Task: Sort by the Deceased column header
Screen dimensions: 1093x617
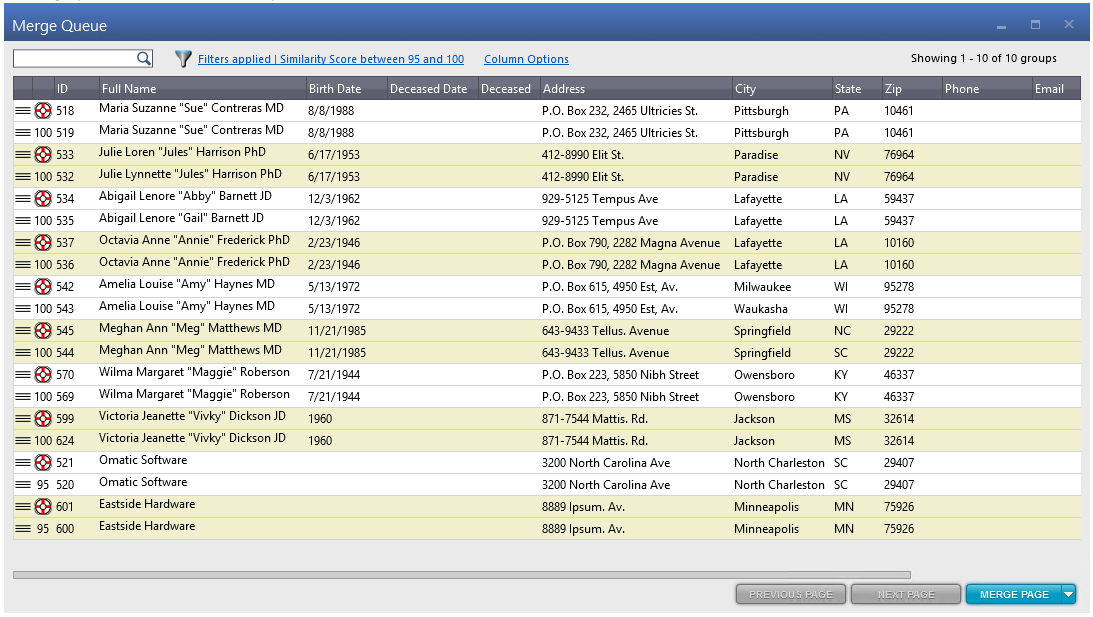Action: pyautogui.click(x=509, y=89)
